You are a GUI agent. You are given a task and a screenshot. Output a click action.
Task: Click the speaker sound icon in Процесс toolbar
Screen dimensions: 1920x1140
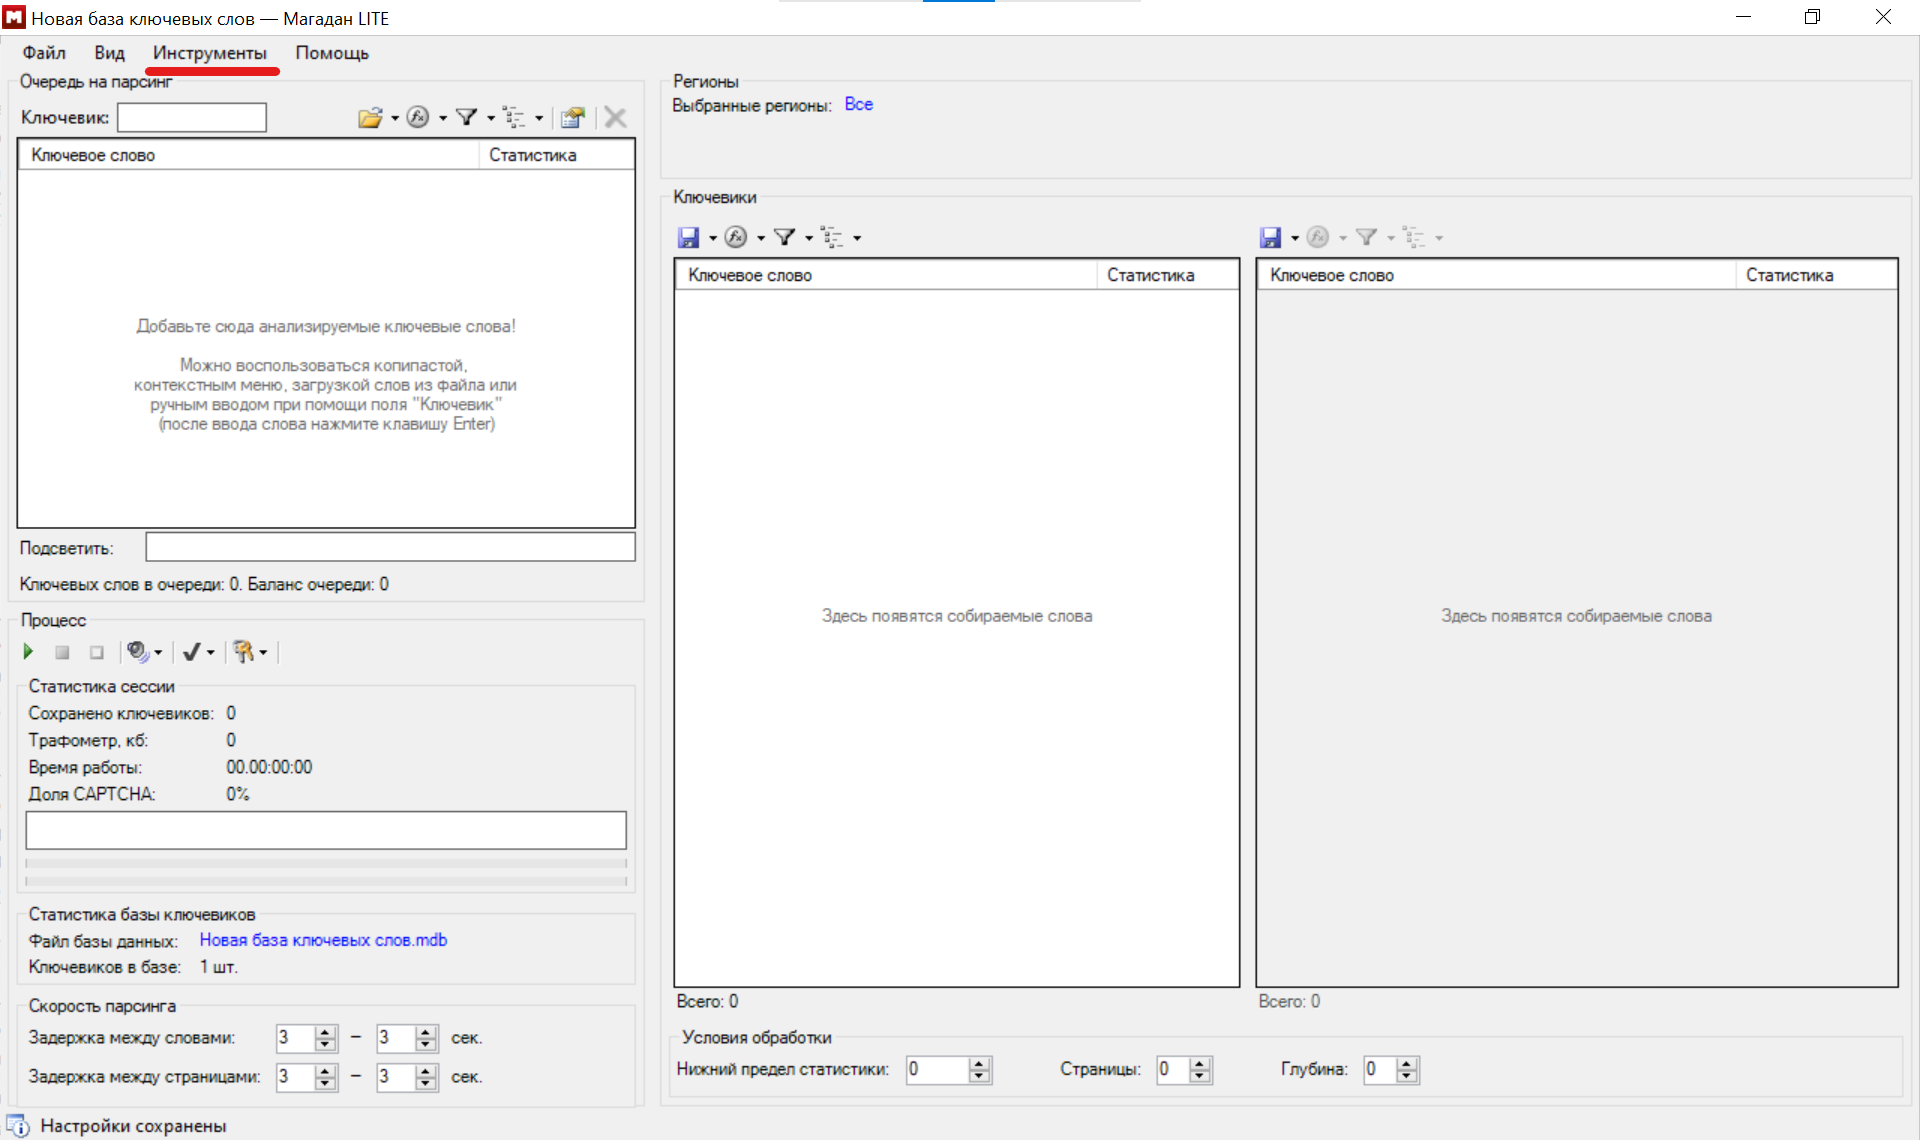(x=137, y=652)
